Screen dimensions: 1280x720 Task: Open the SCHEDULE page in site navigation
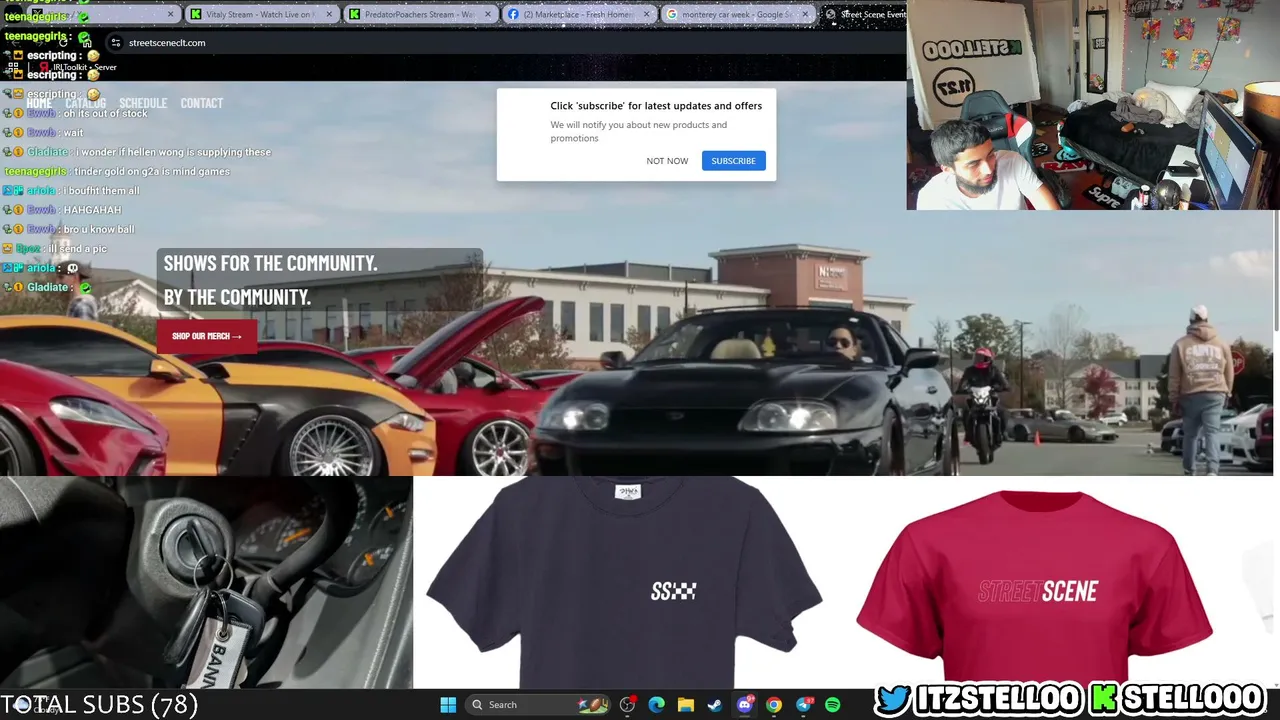coord(143,103)
